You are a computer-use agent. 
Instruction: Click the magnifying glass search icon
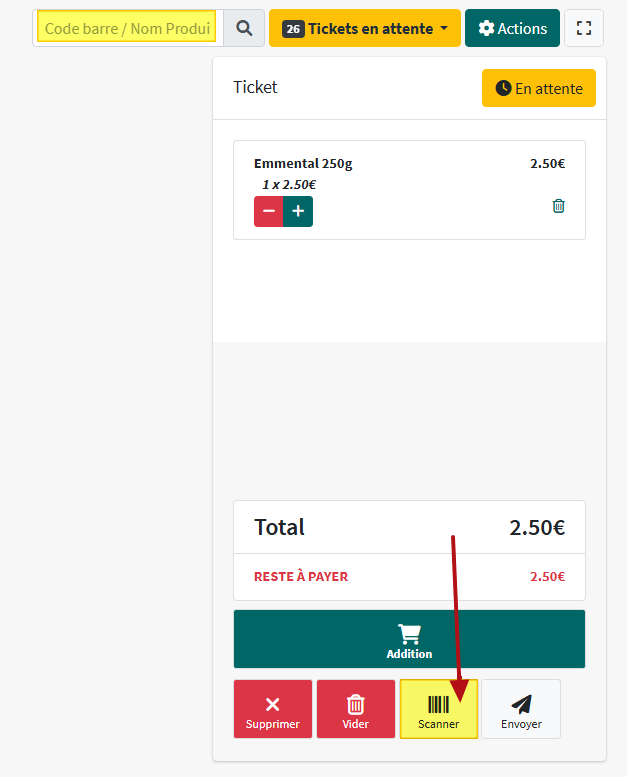click(244, 28)
